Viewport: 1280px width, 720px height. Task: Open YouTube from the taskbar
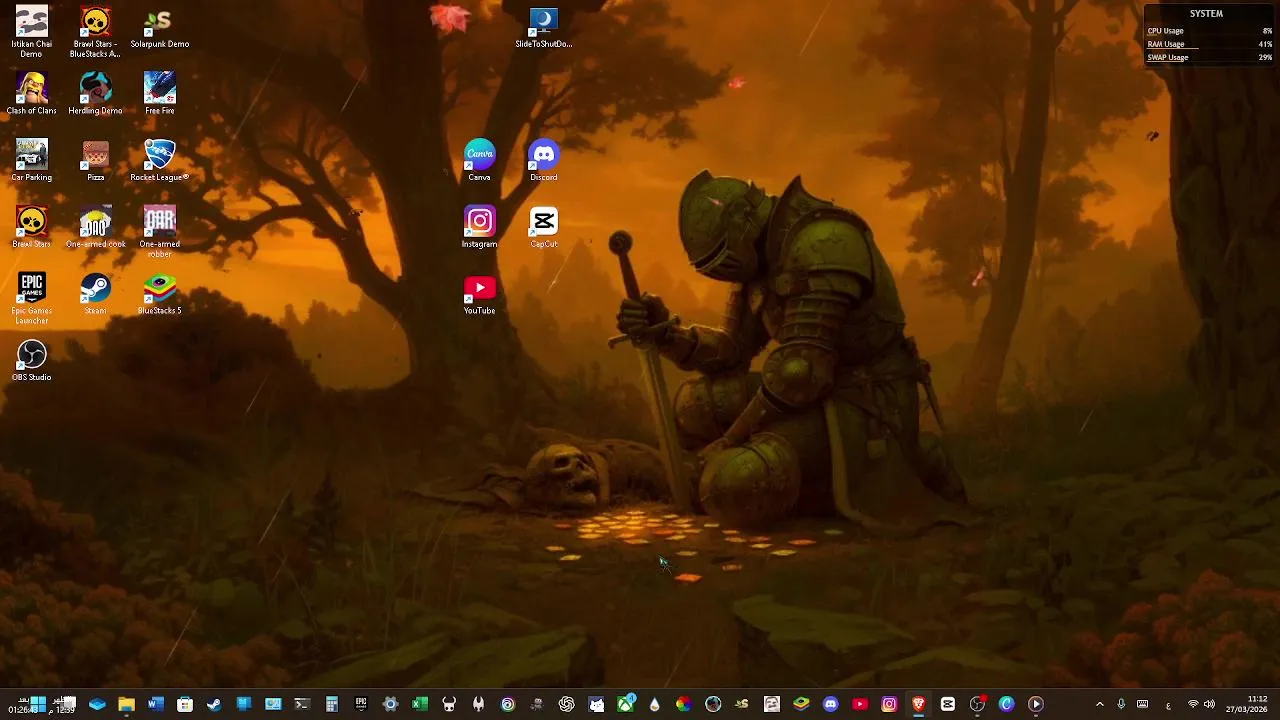(x=860, y=704)
